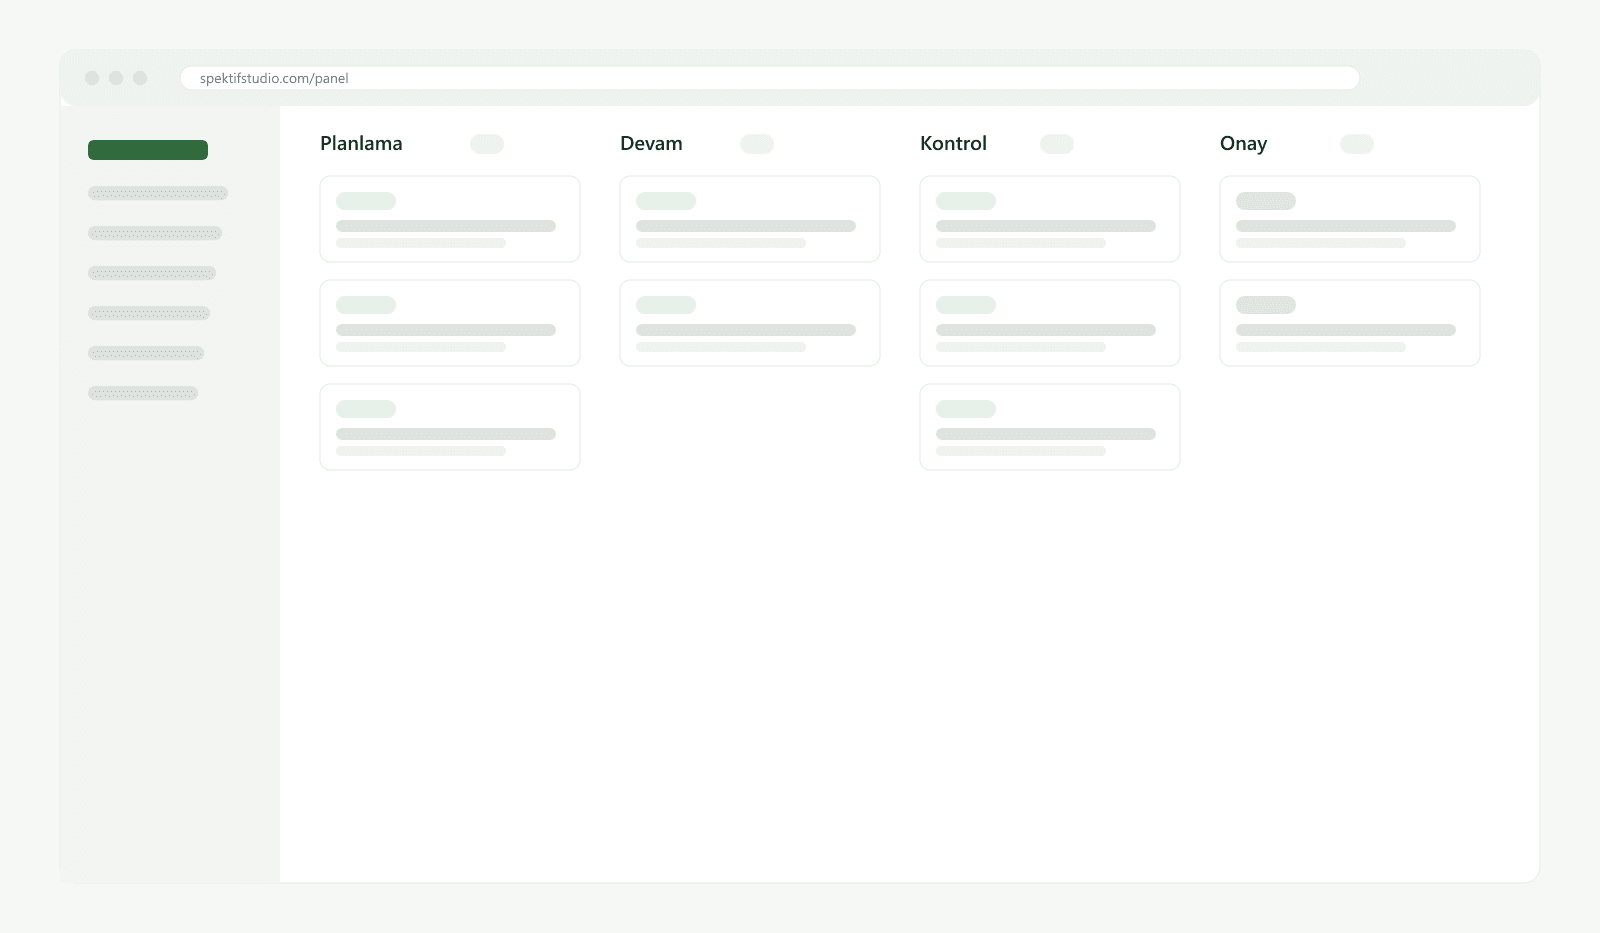The image size is (1600, 933).
Task: Open the first card under Planlama
Action: pos(450,219)
